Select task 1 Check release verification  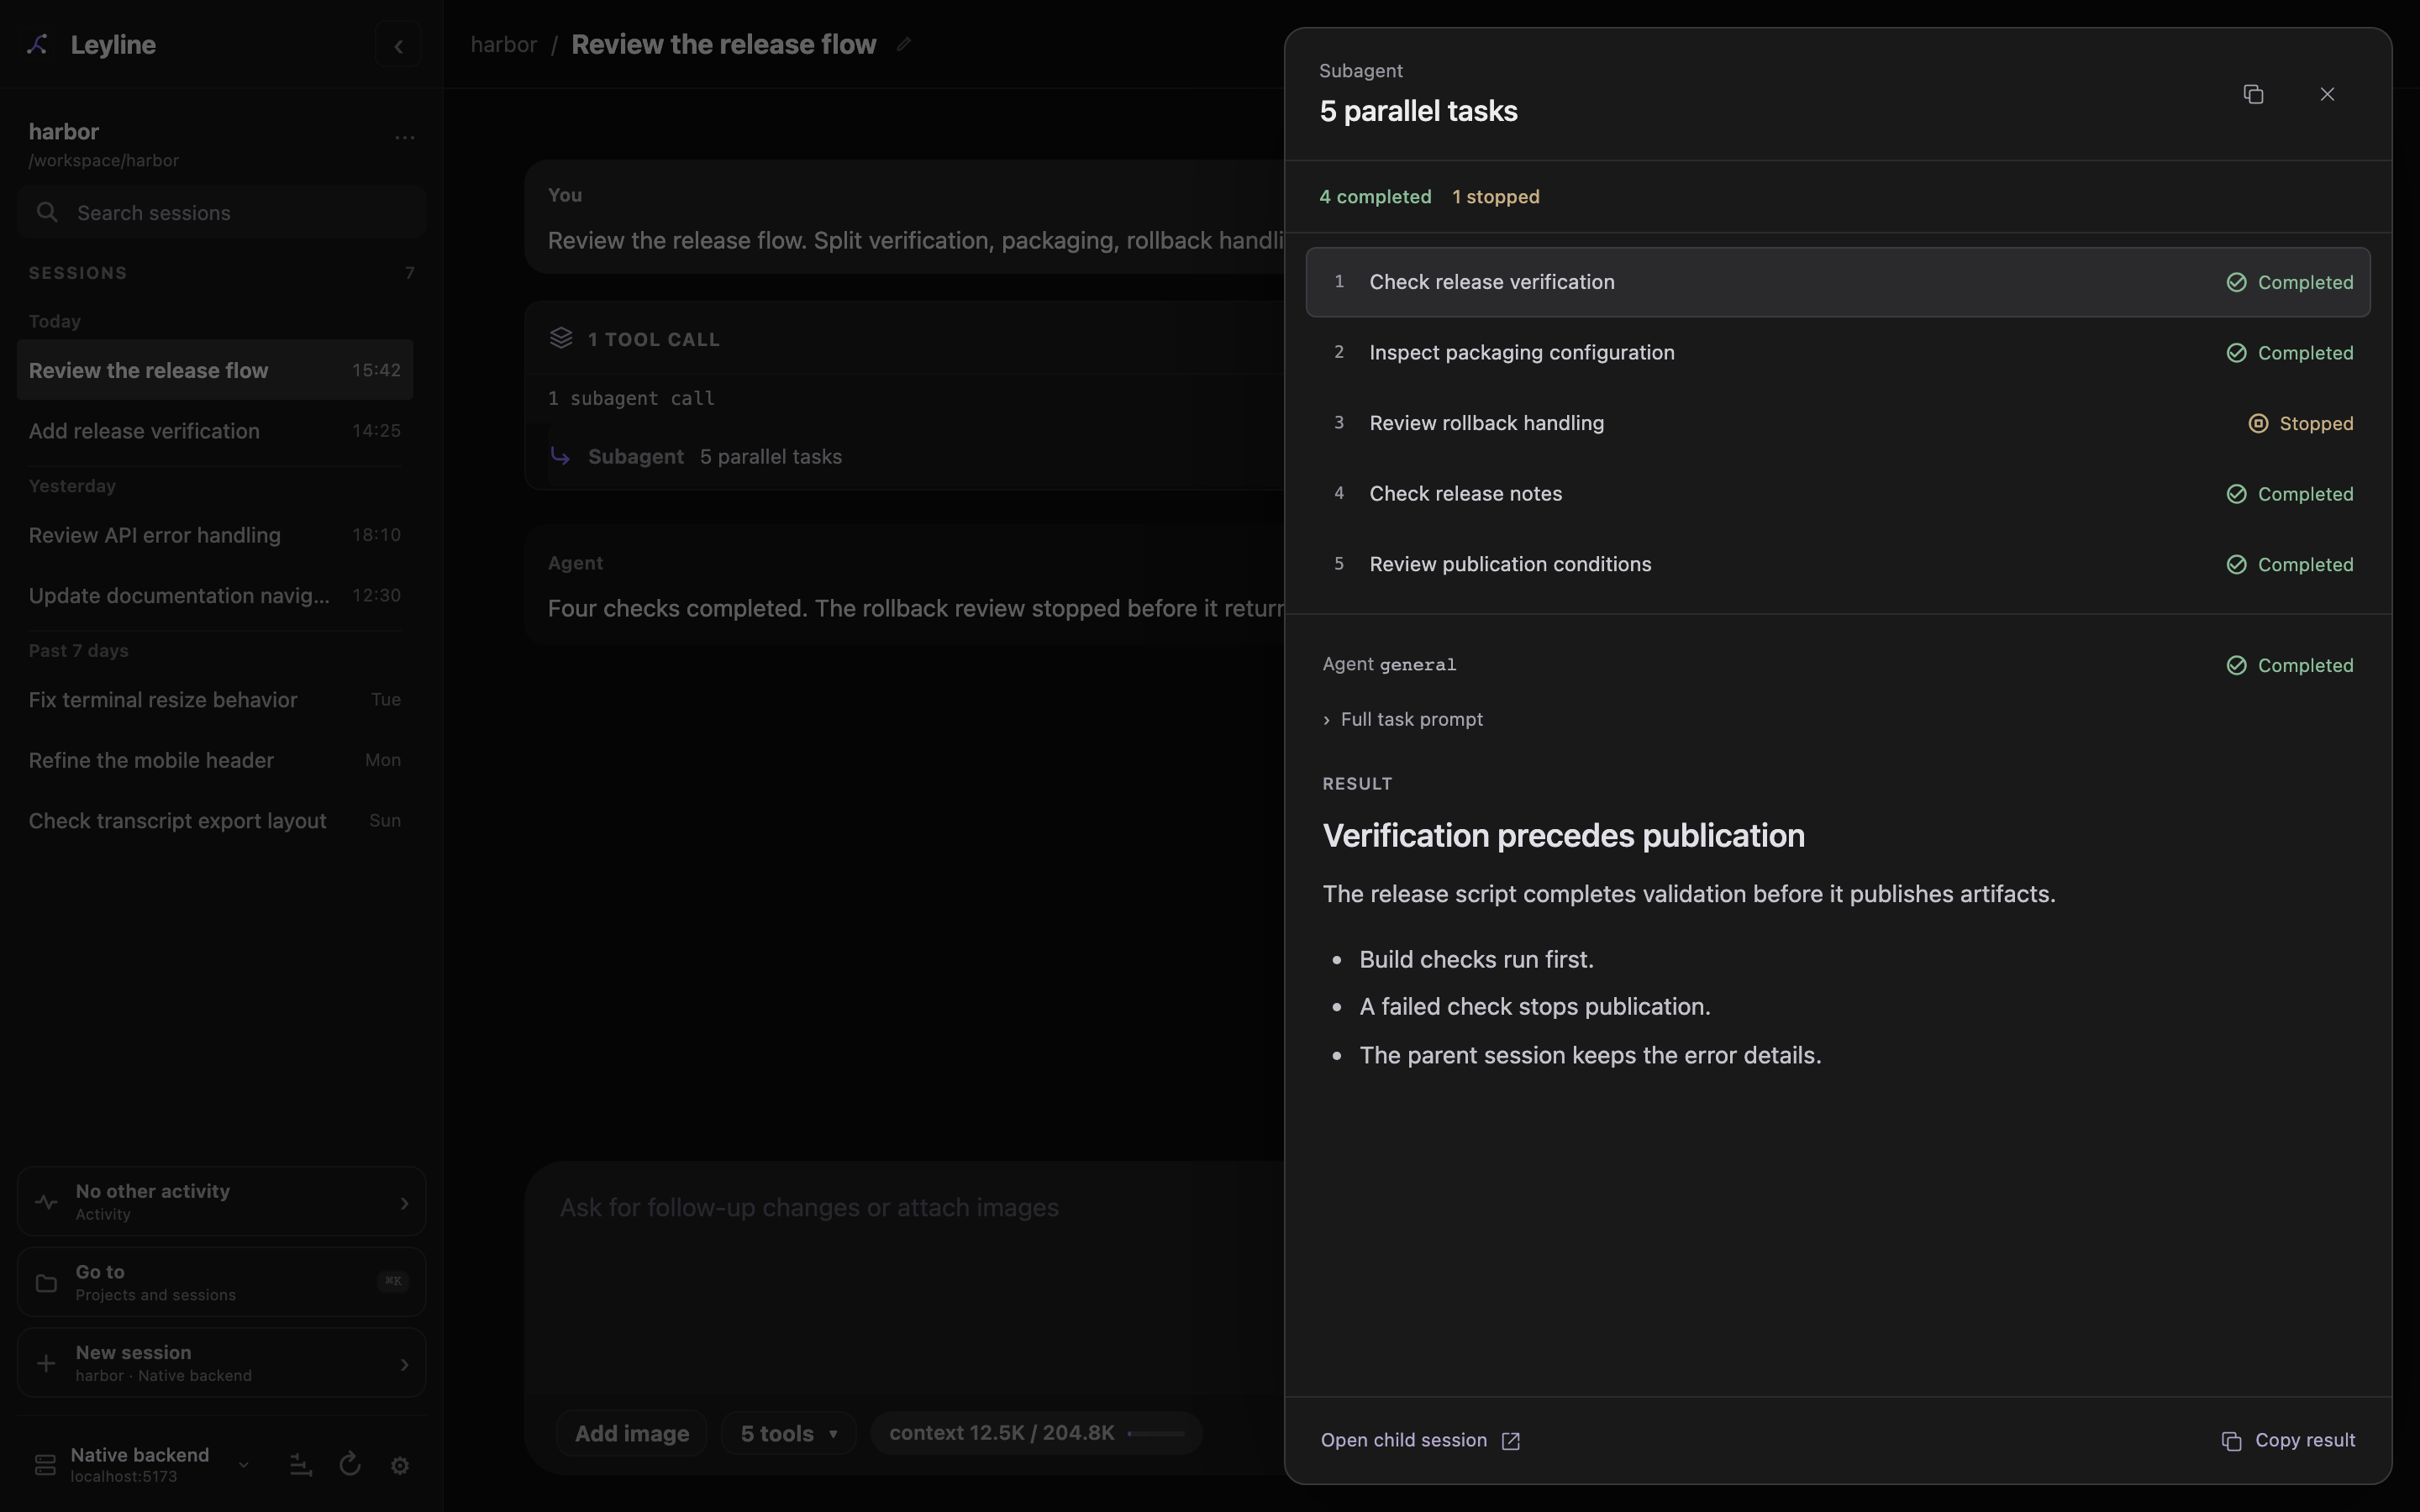tap(1838, 282)
